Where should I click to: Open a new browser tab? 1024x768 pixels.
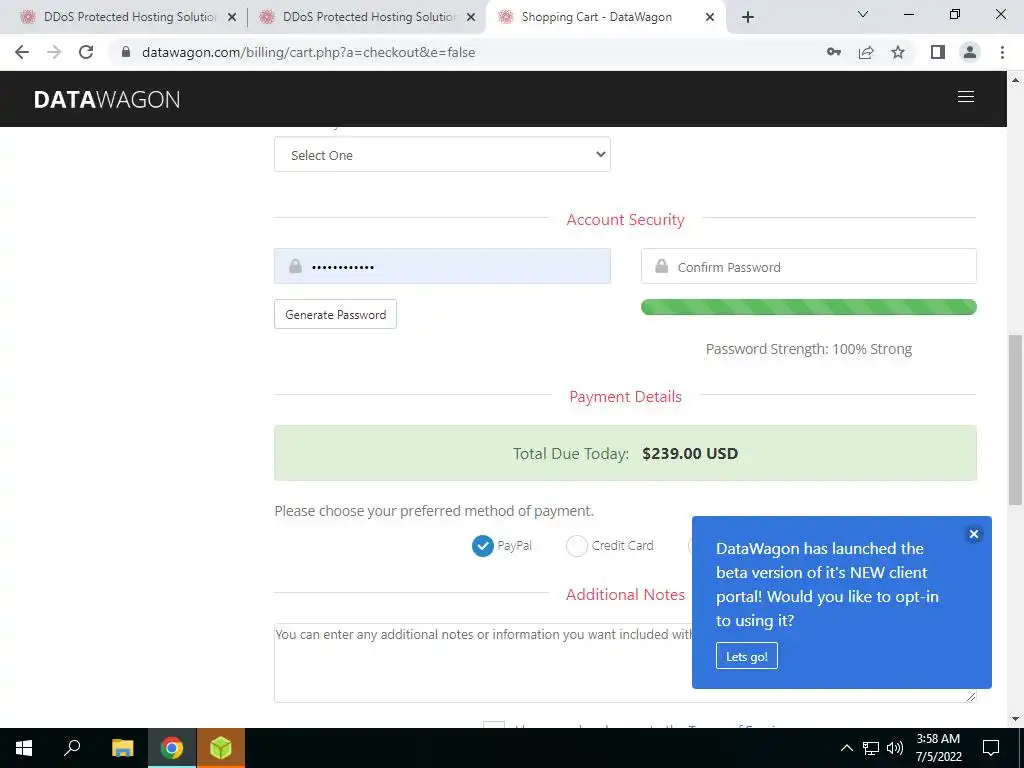tap(748, 17)
